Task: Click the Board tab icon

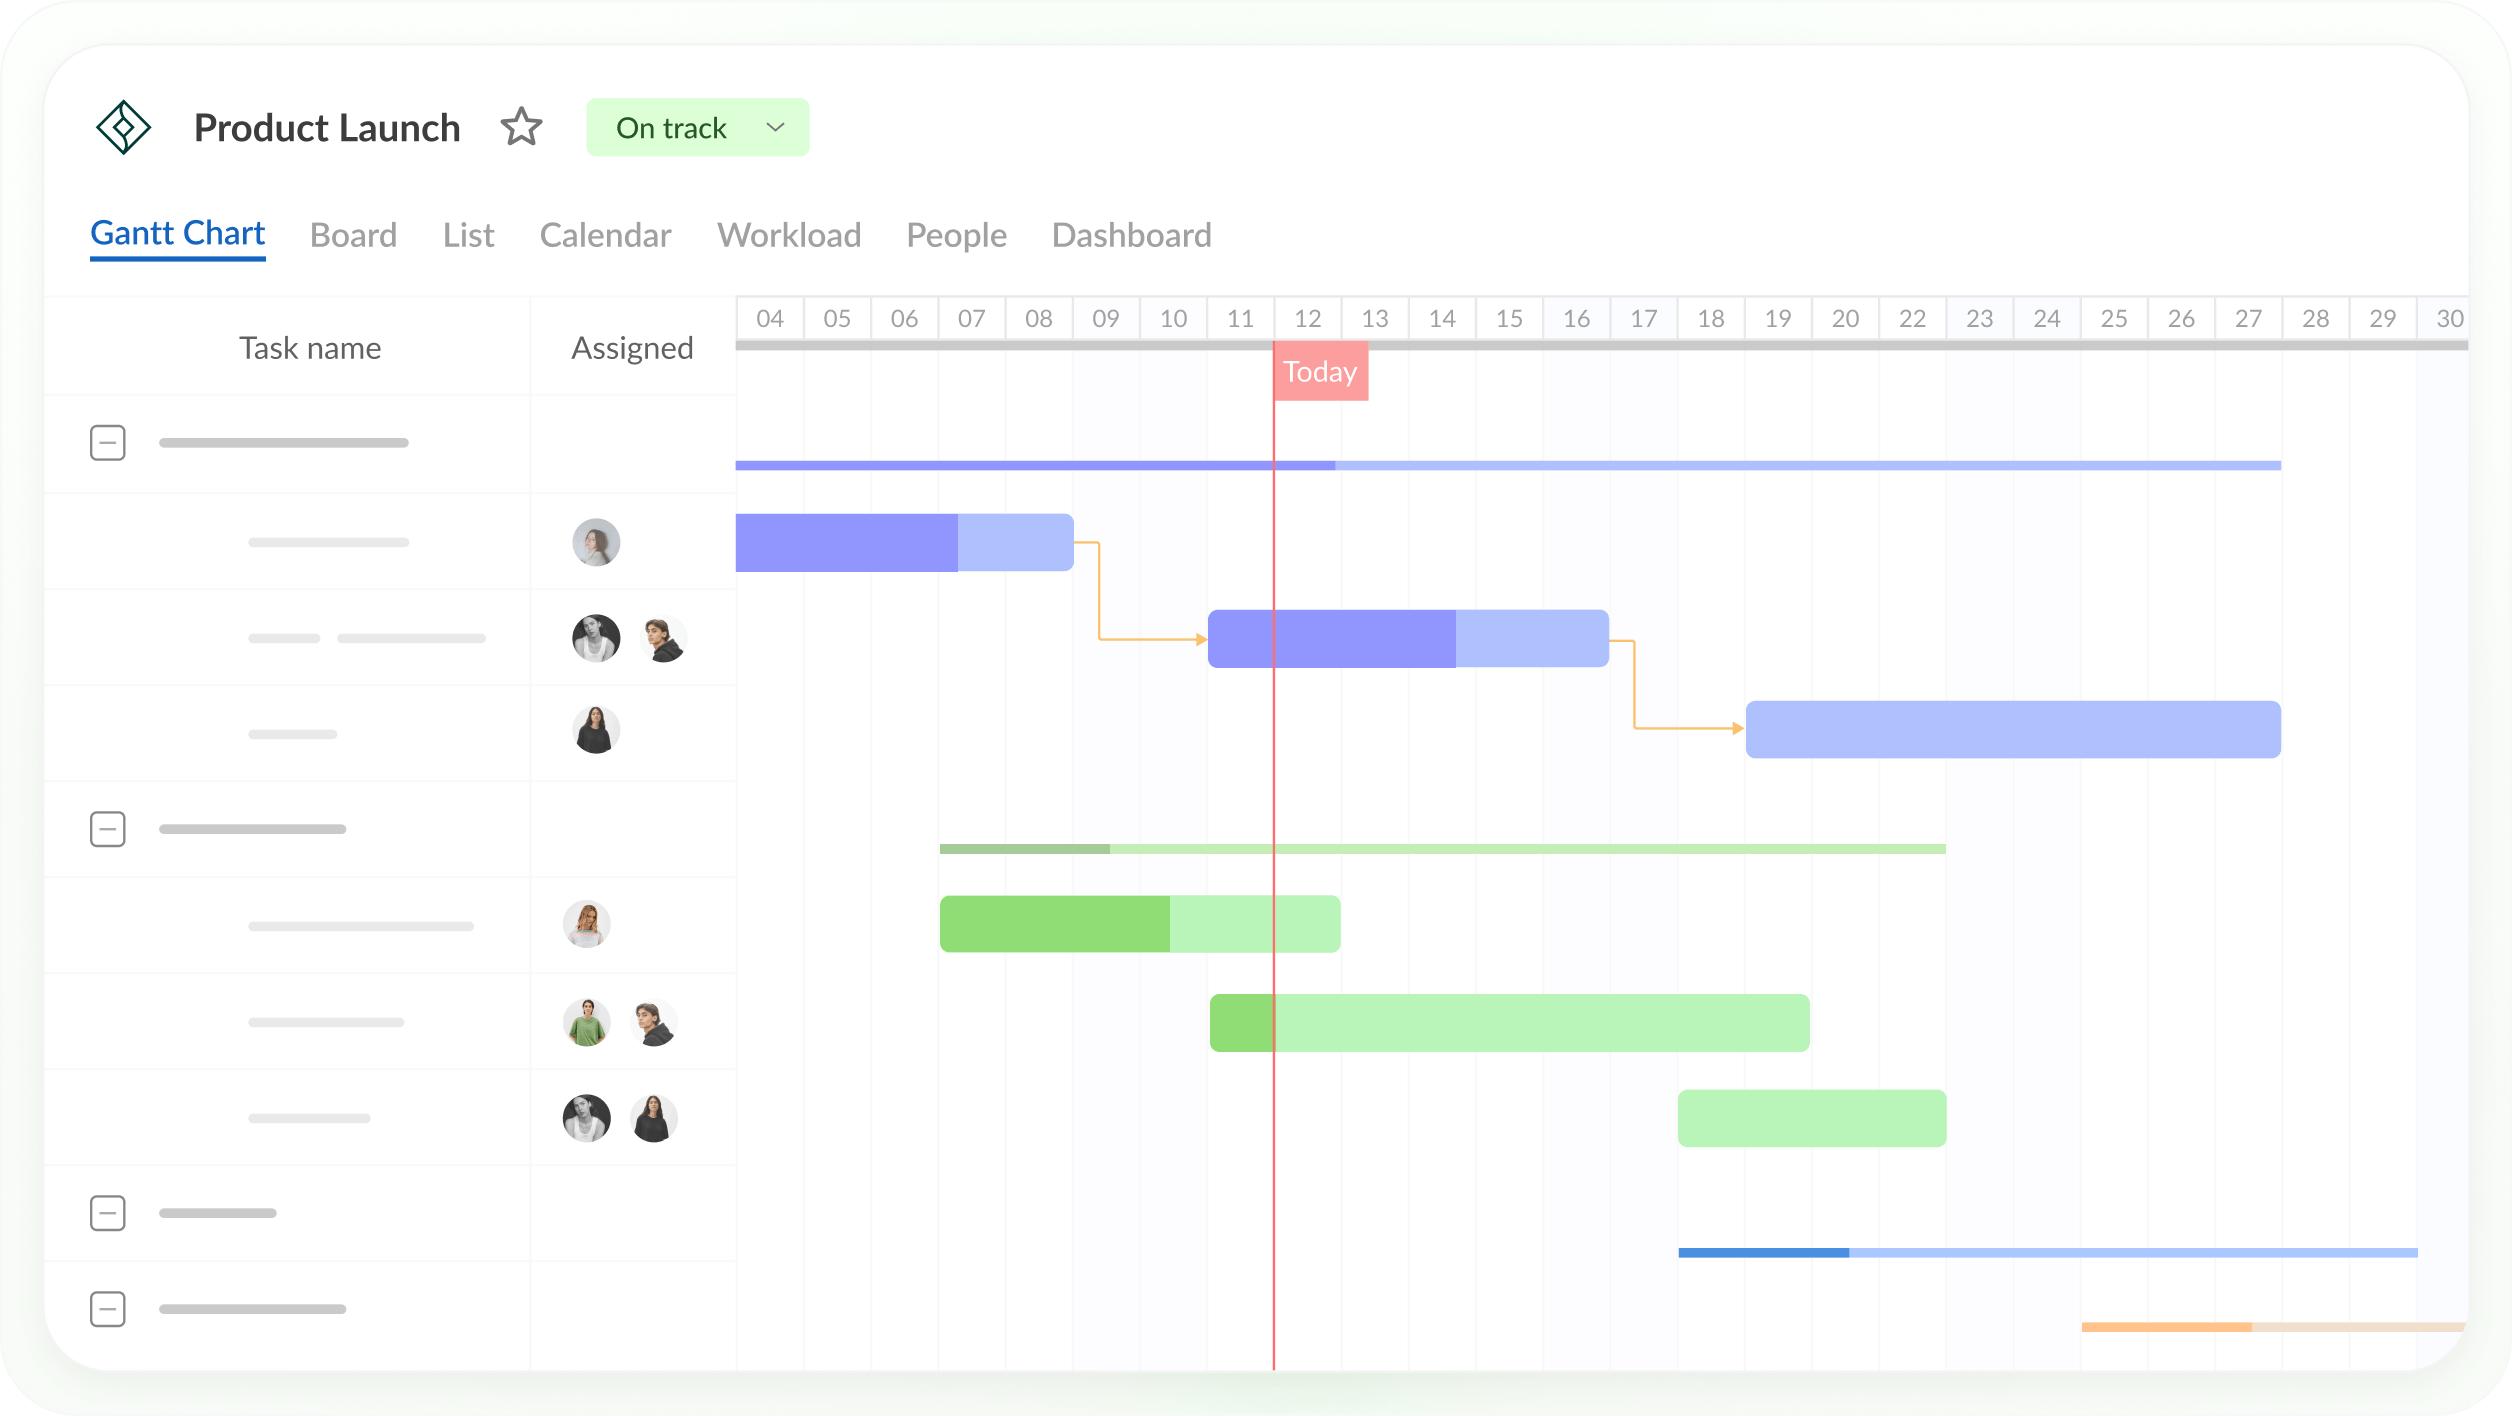Action: click(352, 235)
